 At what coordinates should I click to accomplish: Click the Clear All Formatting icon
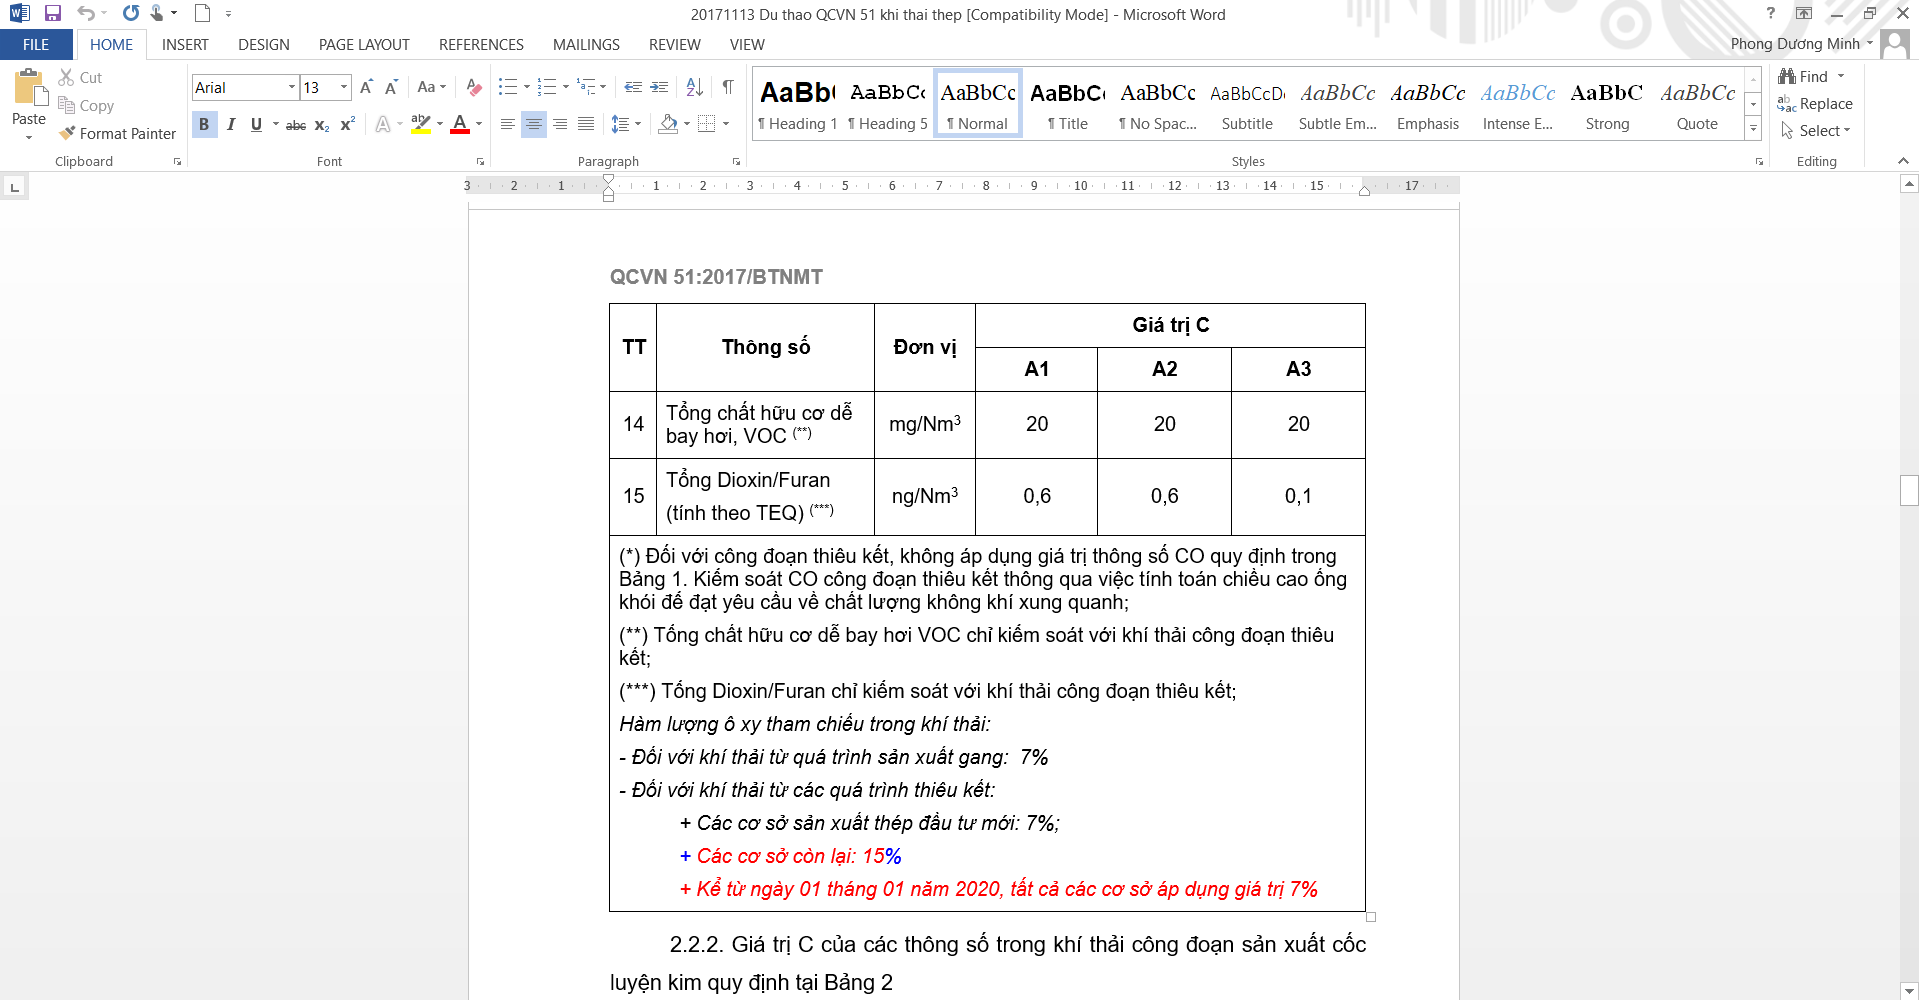pyautogui.click(x=474, y=87)
